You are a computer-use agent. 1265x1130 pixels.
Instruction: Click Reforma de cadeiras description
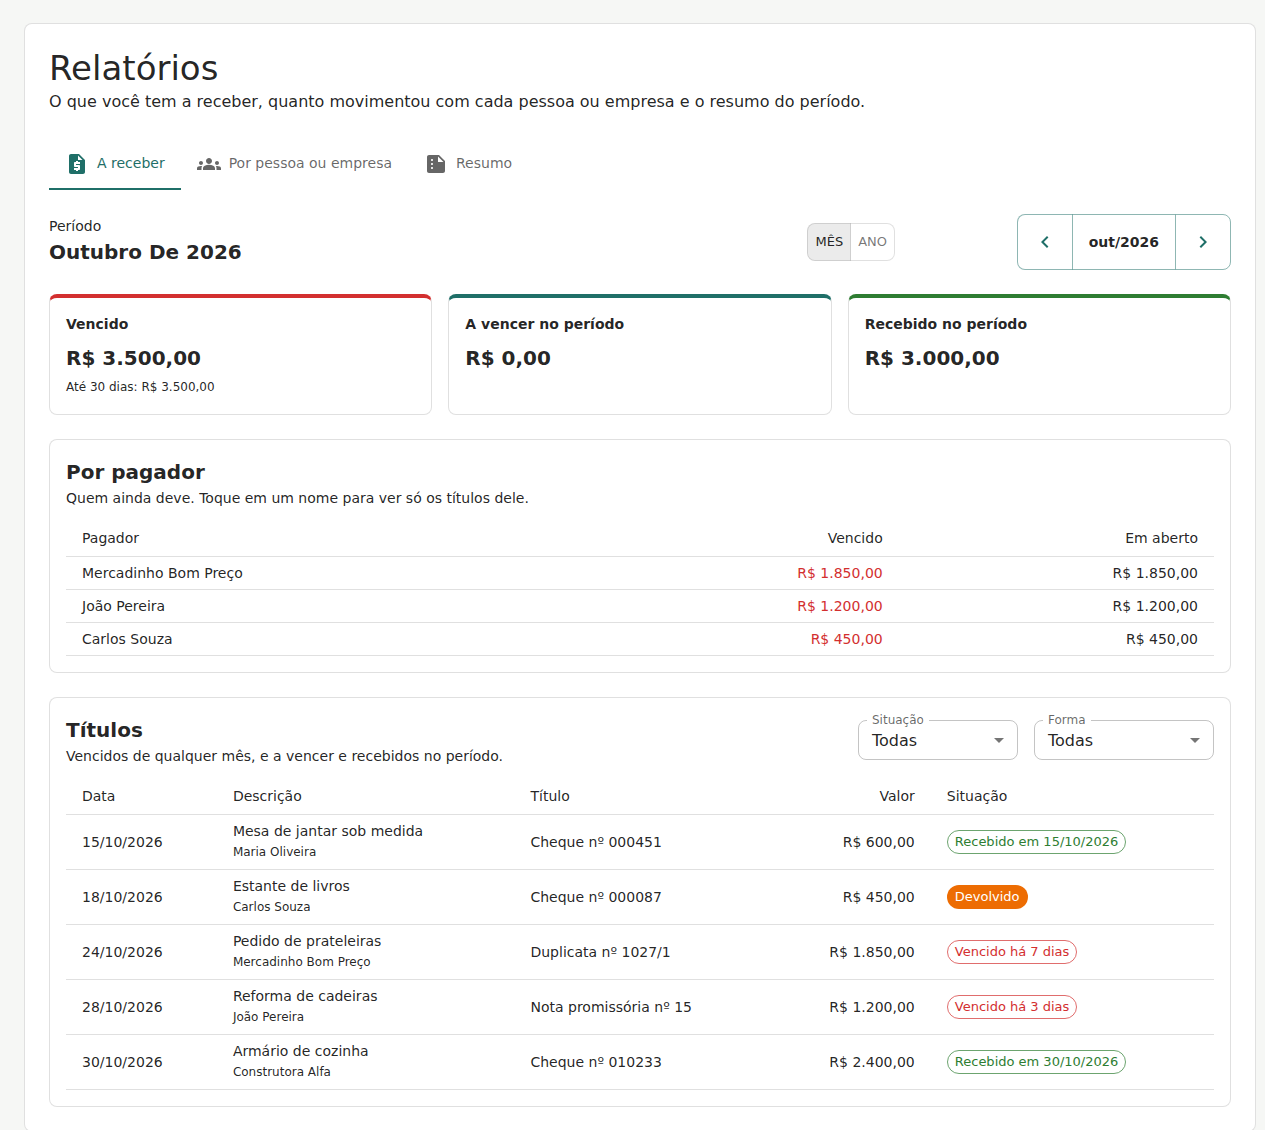click(x=305, y=996)
